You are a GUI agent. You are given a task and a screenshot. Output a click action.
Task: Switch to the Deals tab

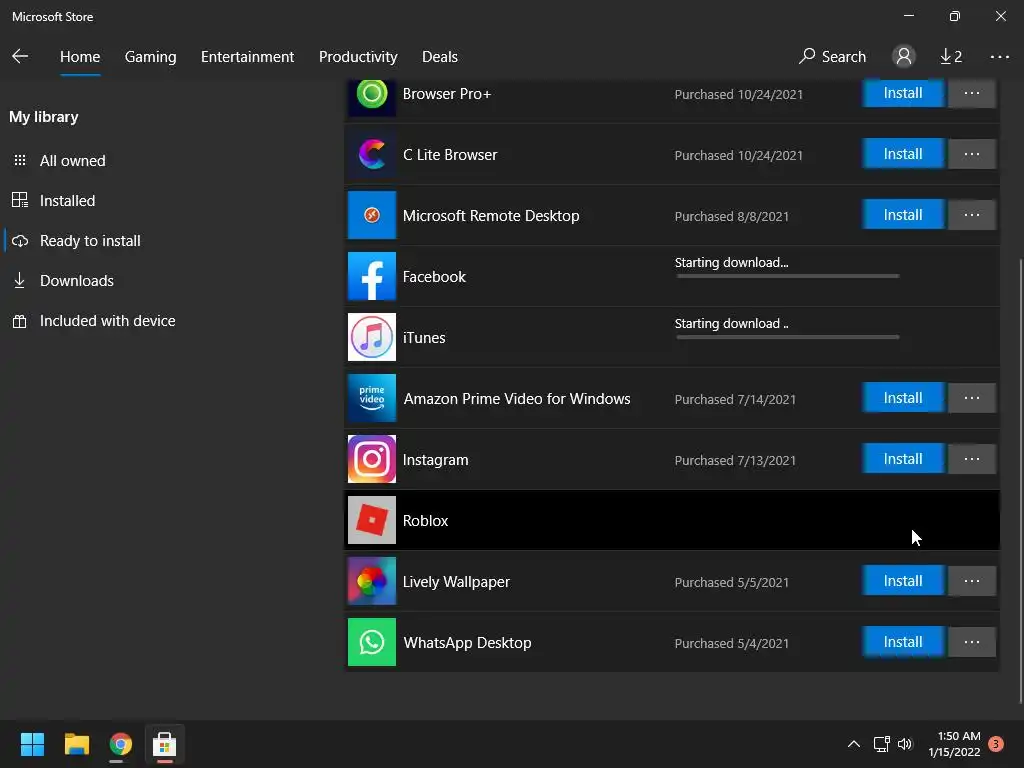440,57
